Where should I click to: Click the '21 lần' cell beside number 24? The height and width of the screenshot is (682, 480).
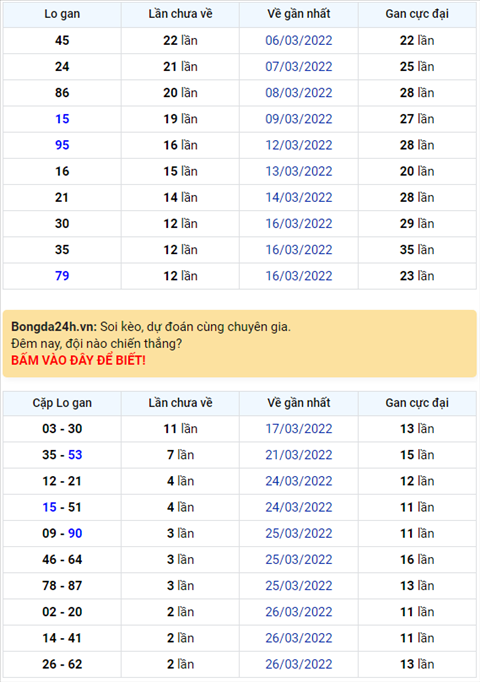(x=180, y=67)
